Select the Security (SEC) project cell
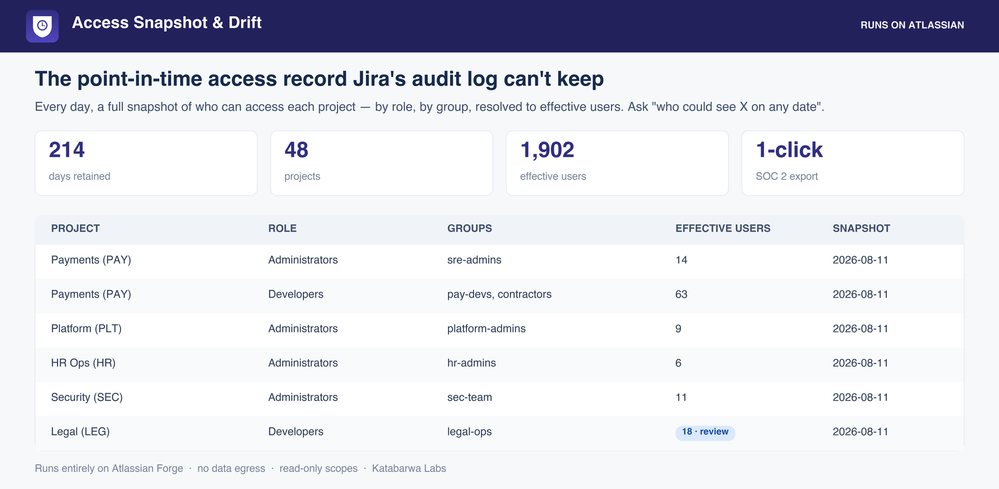The height and width of the screenshot is (489, 999). (87, 398)
